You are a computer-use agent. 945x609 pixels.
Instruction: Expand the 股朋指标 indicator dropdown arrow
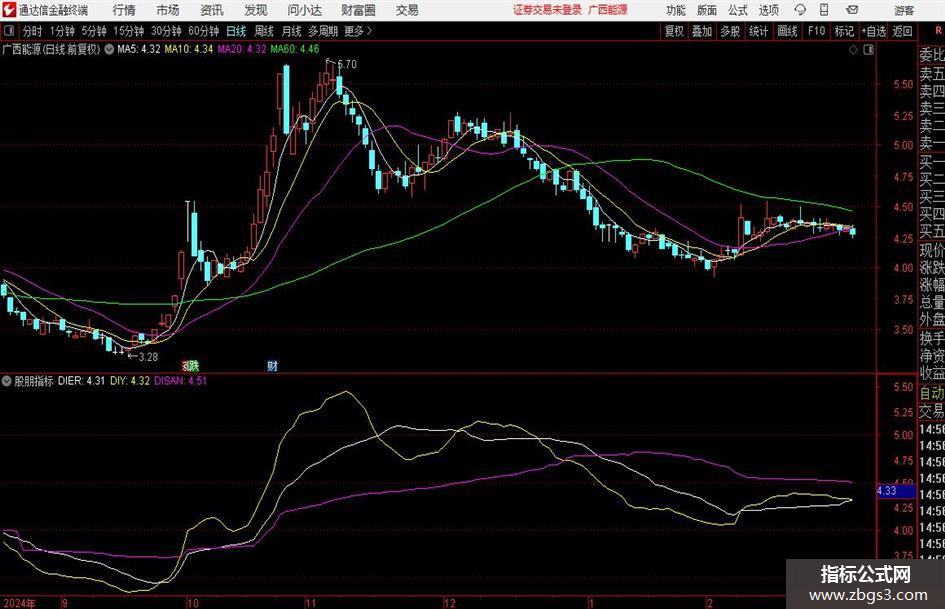point(7,381)
